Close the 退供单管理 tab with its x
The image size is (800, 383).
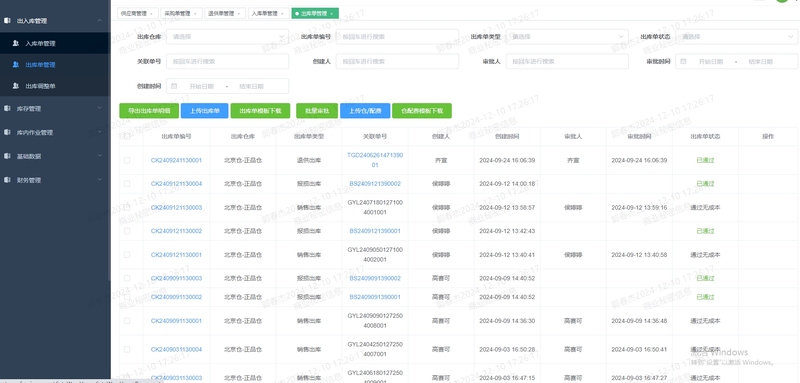[x=239, y=14]
